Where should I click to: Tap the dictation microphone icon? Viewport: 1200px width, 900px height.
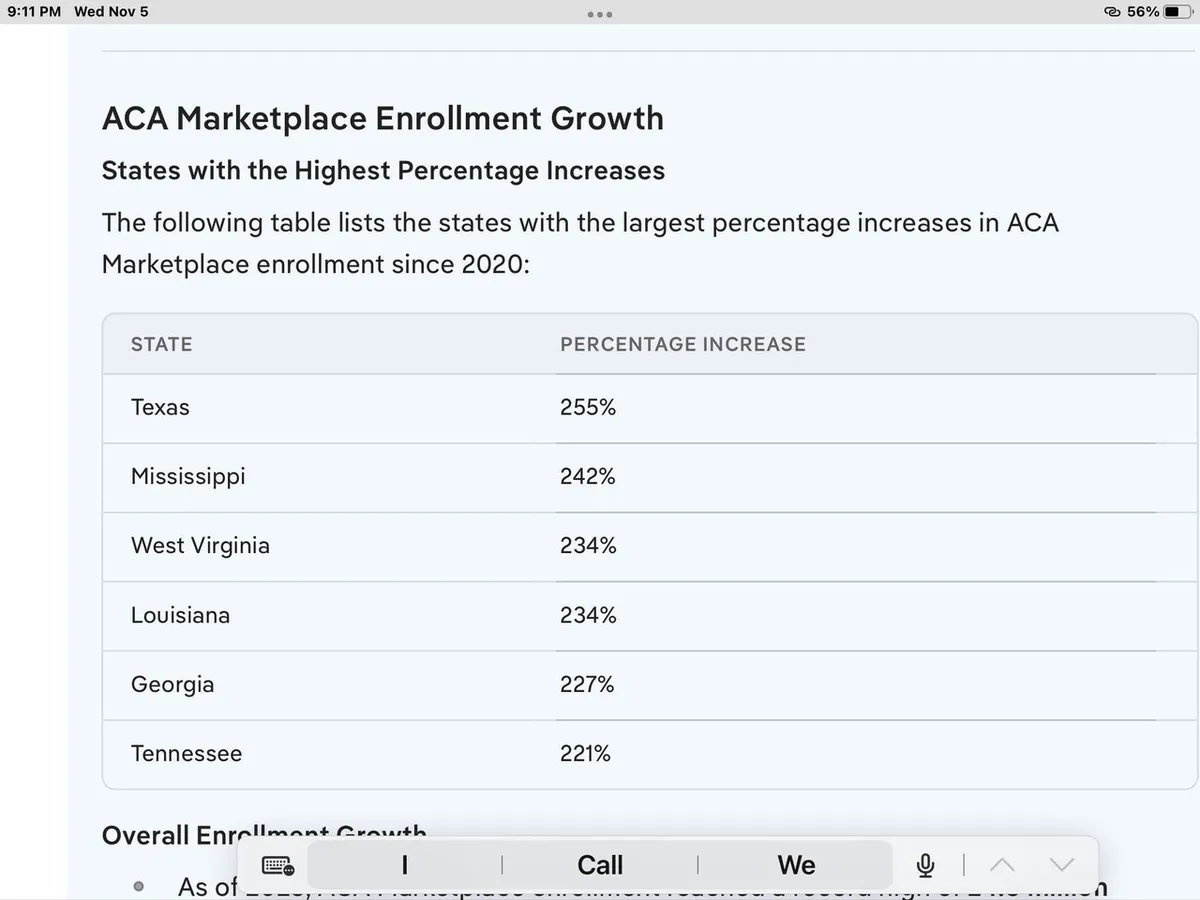(x=926, y=865)
